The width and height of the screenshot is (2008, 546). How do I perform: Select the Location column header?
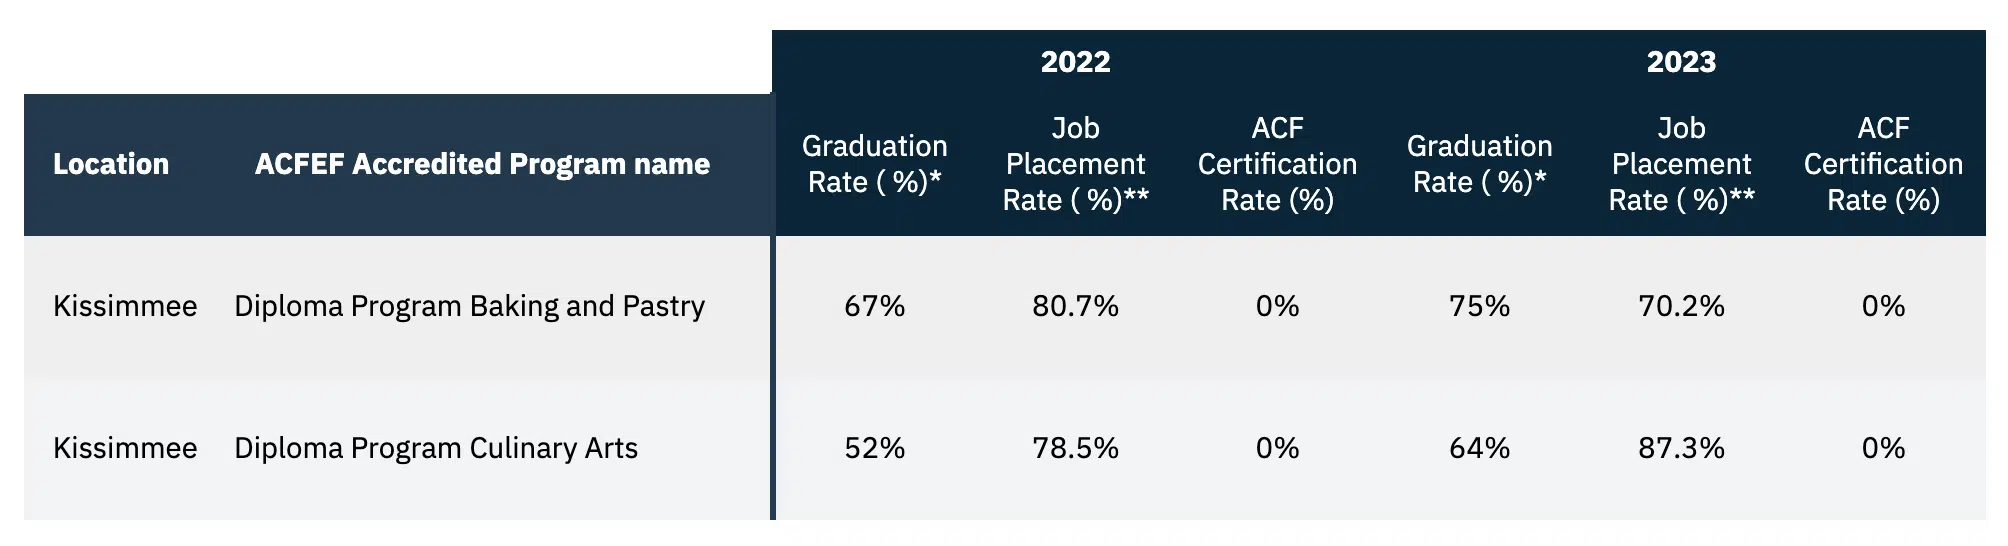111,164
